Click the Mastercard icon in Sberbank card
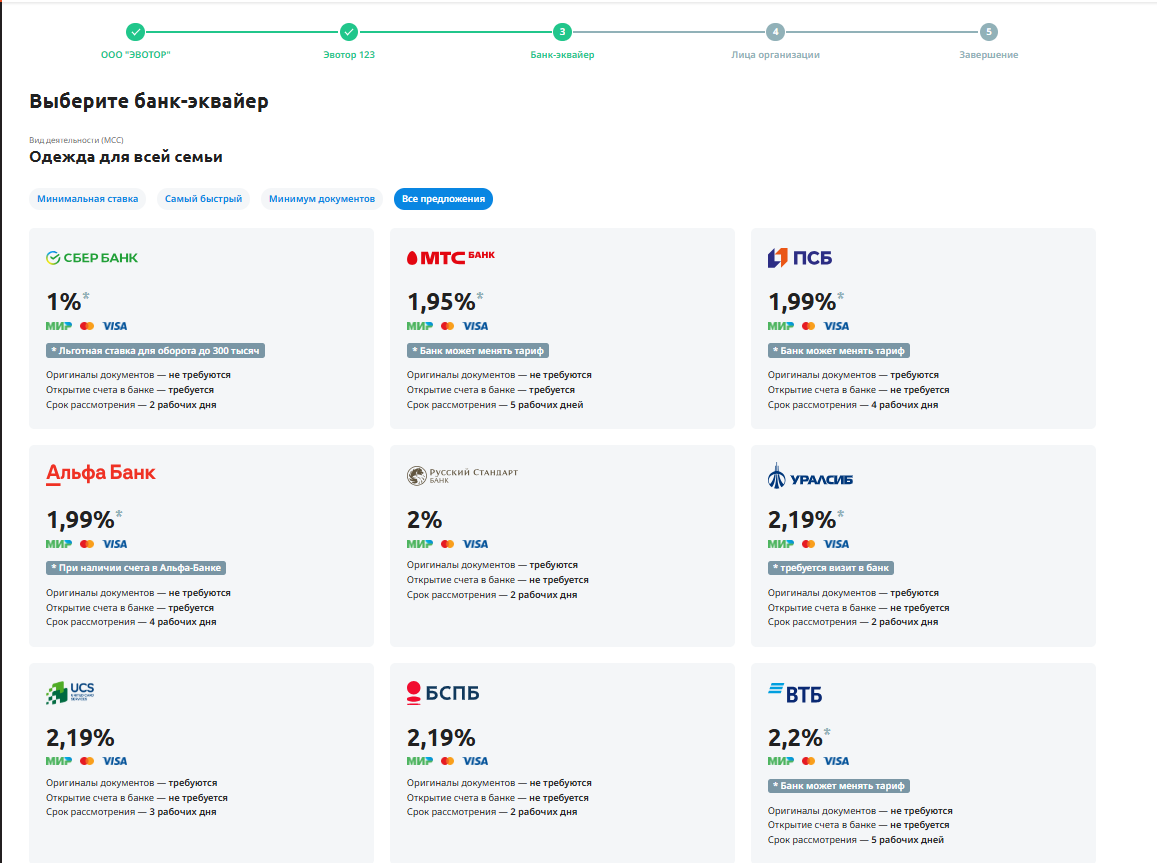 tap(87, 326)
